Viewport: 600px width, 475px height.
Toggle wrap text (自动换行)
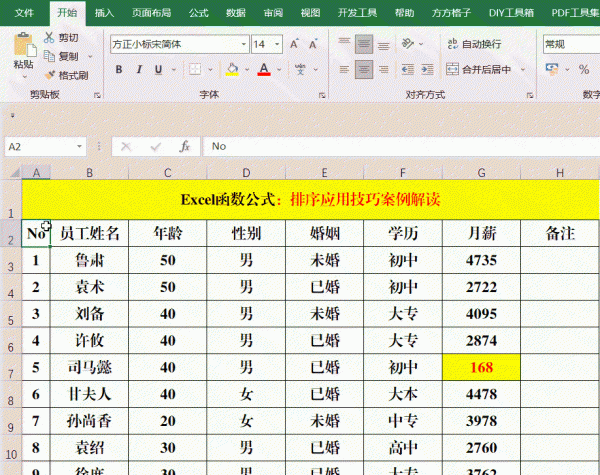click(x=474, y=44)
